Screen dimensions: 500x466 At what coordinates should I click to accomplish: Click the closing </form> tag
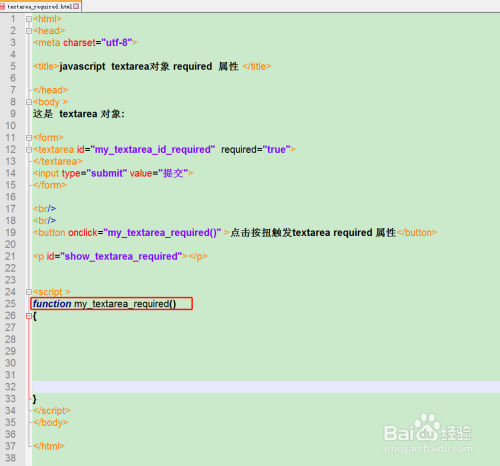[x=50, y=185]
